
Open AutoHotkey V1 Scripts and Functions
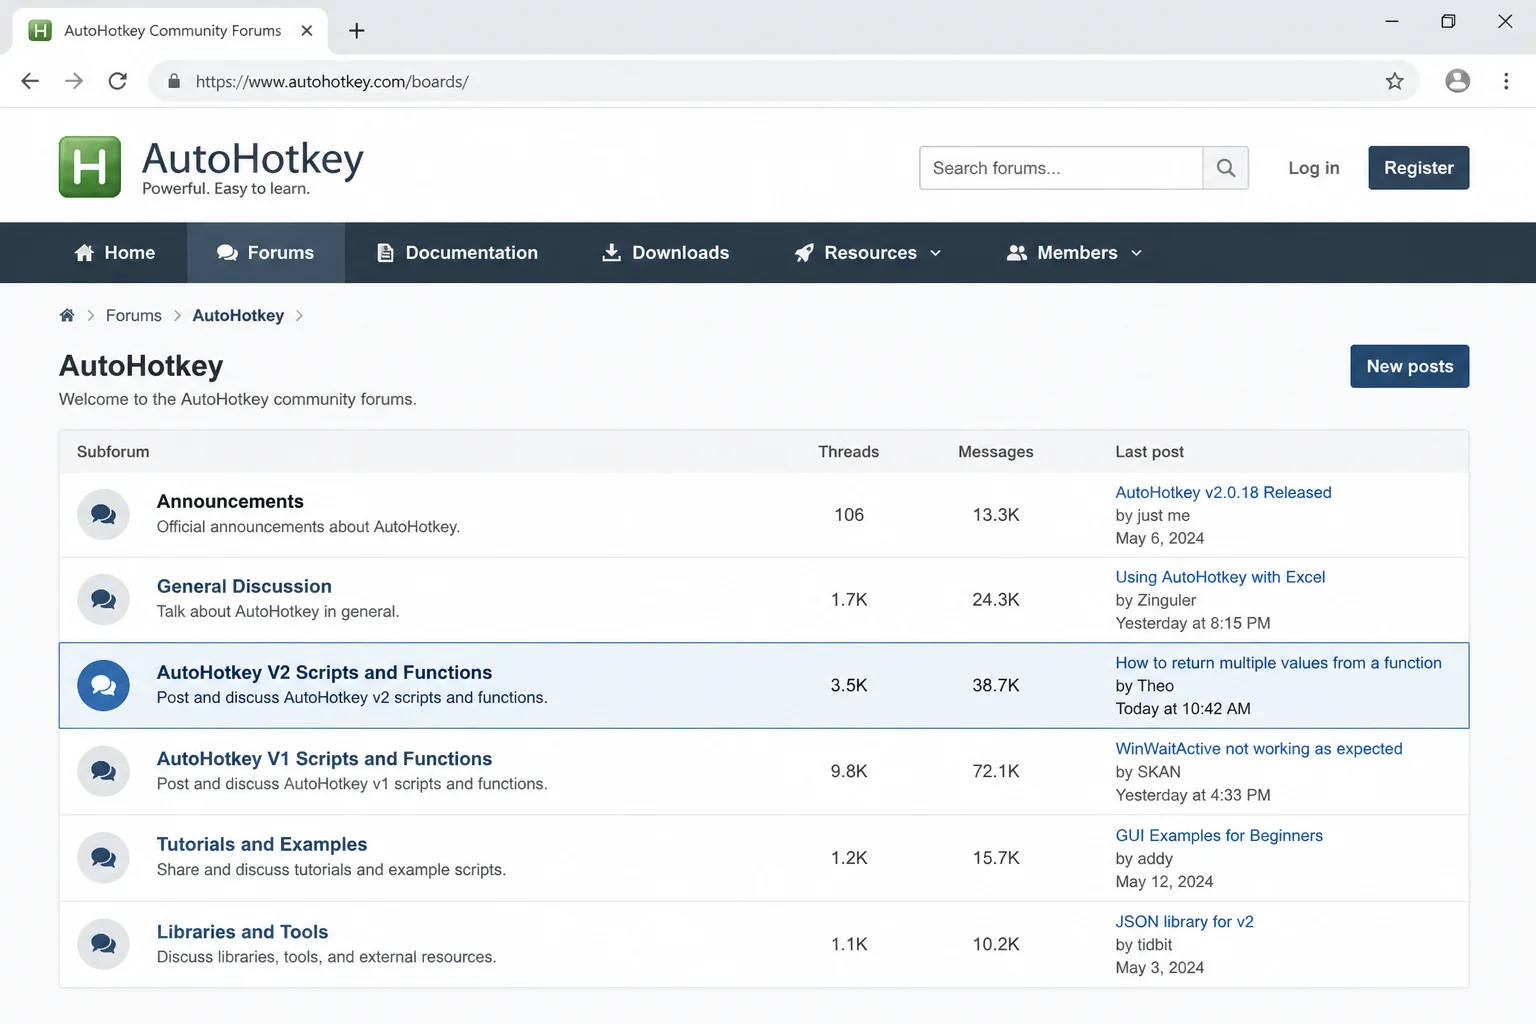point(324,759)
